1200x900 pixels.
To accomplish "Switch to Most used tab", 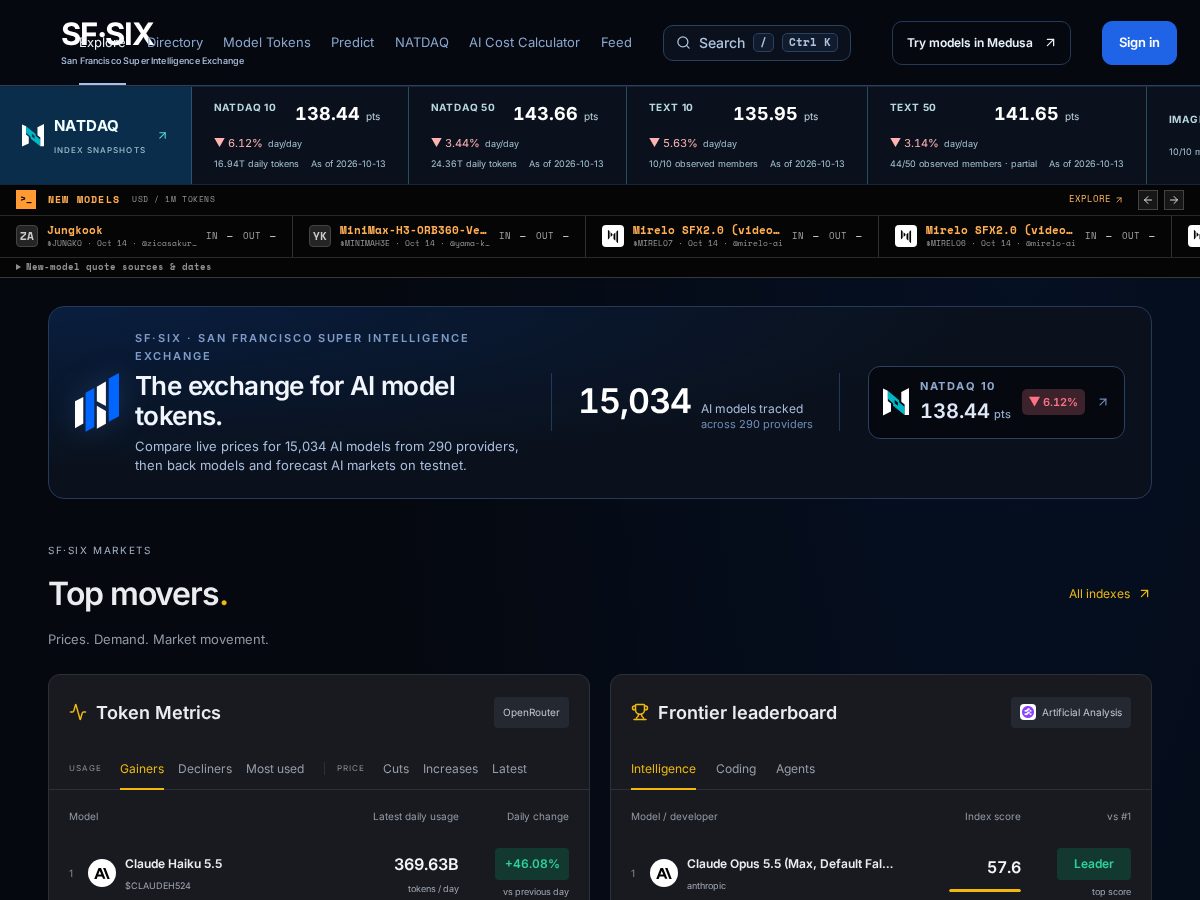I will (275, 769).
